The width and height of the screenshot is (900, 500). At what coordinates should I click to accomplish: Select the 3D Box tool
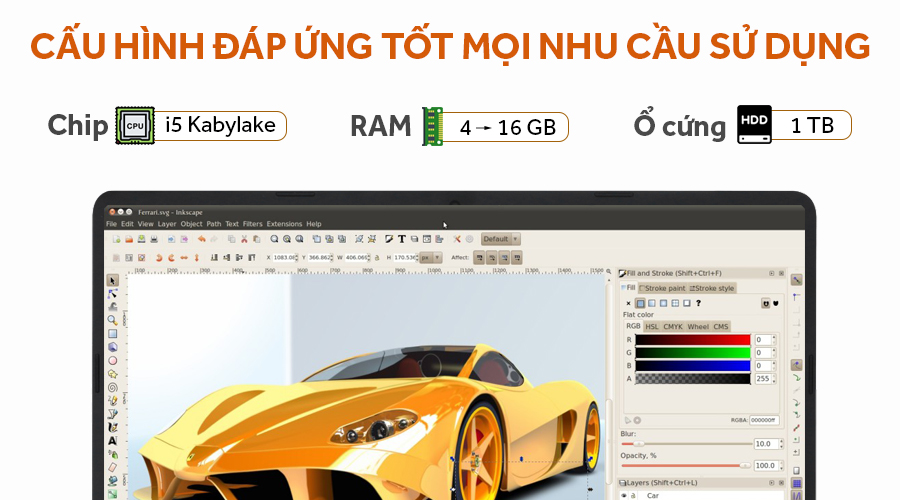tap(112, 347)
